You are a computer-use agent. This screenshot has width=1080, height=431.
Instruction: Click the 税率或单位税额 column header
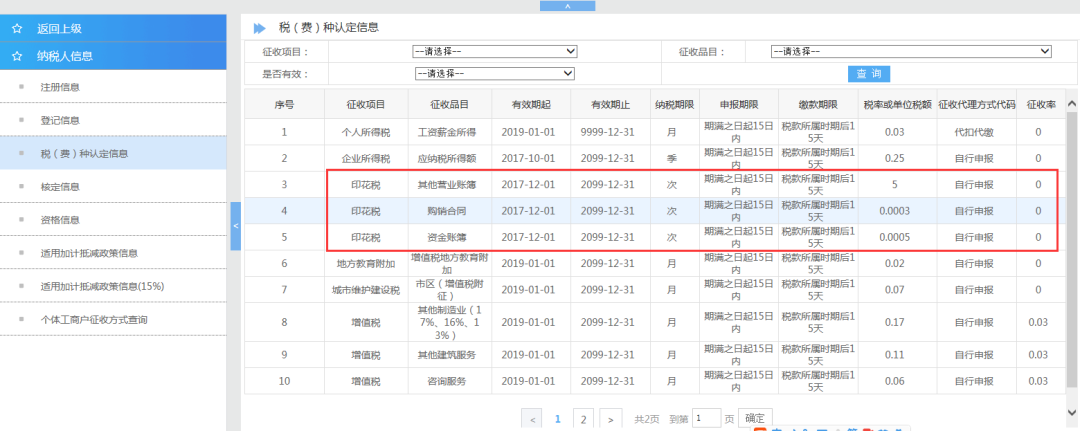[897, 105]
